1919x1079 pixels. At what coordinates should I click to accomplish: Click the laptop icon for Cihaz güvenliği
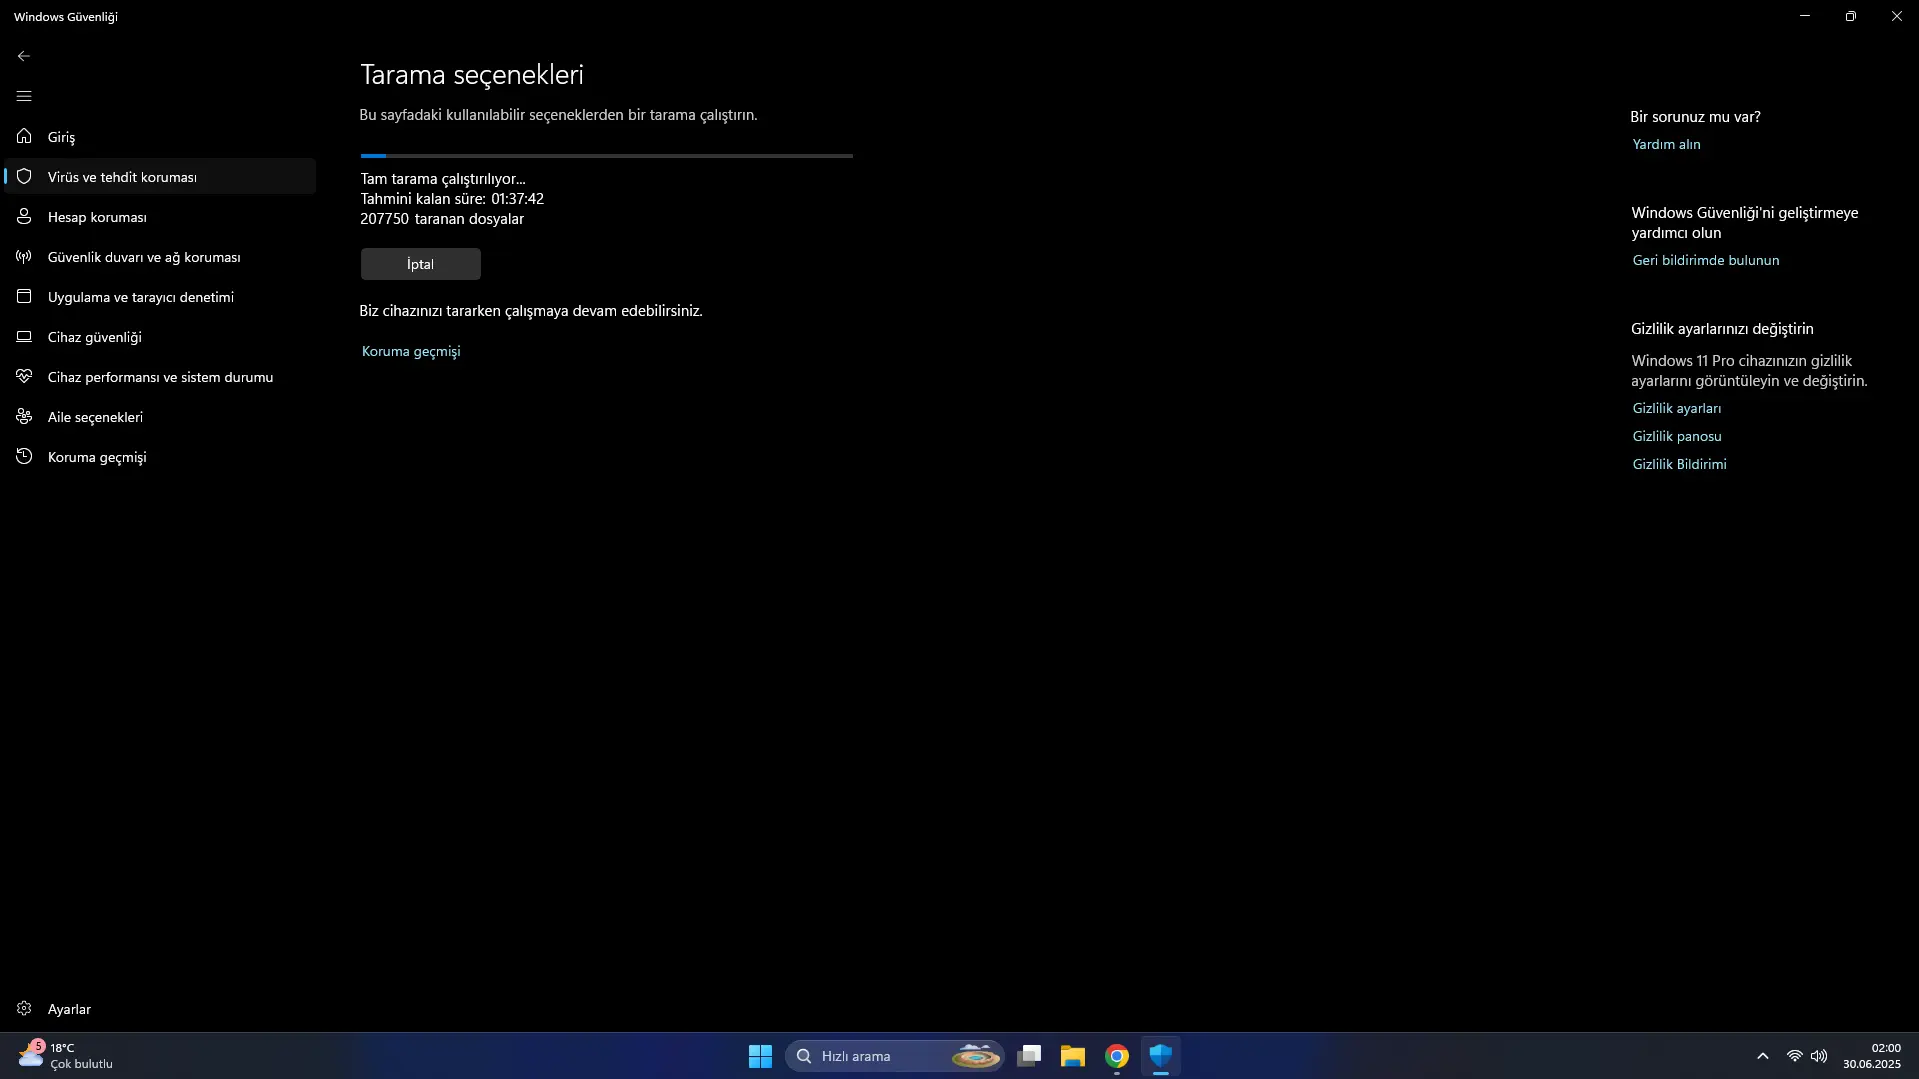(x=24, y=337)
